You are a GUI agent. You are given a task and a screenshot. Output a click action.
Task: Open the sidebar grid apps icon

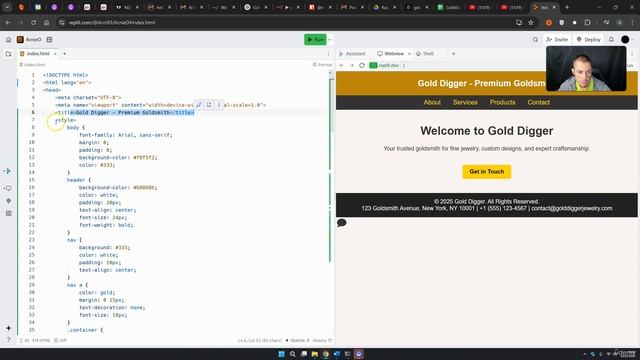pos(9,213)
